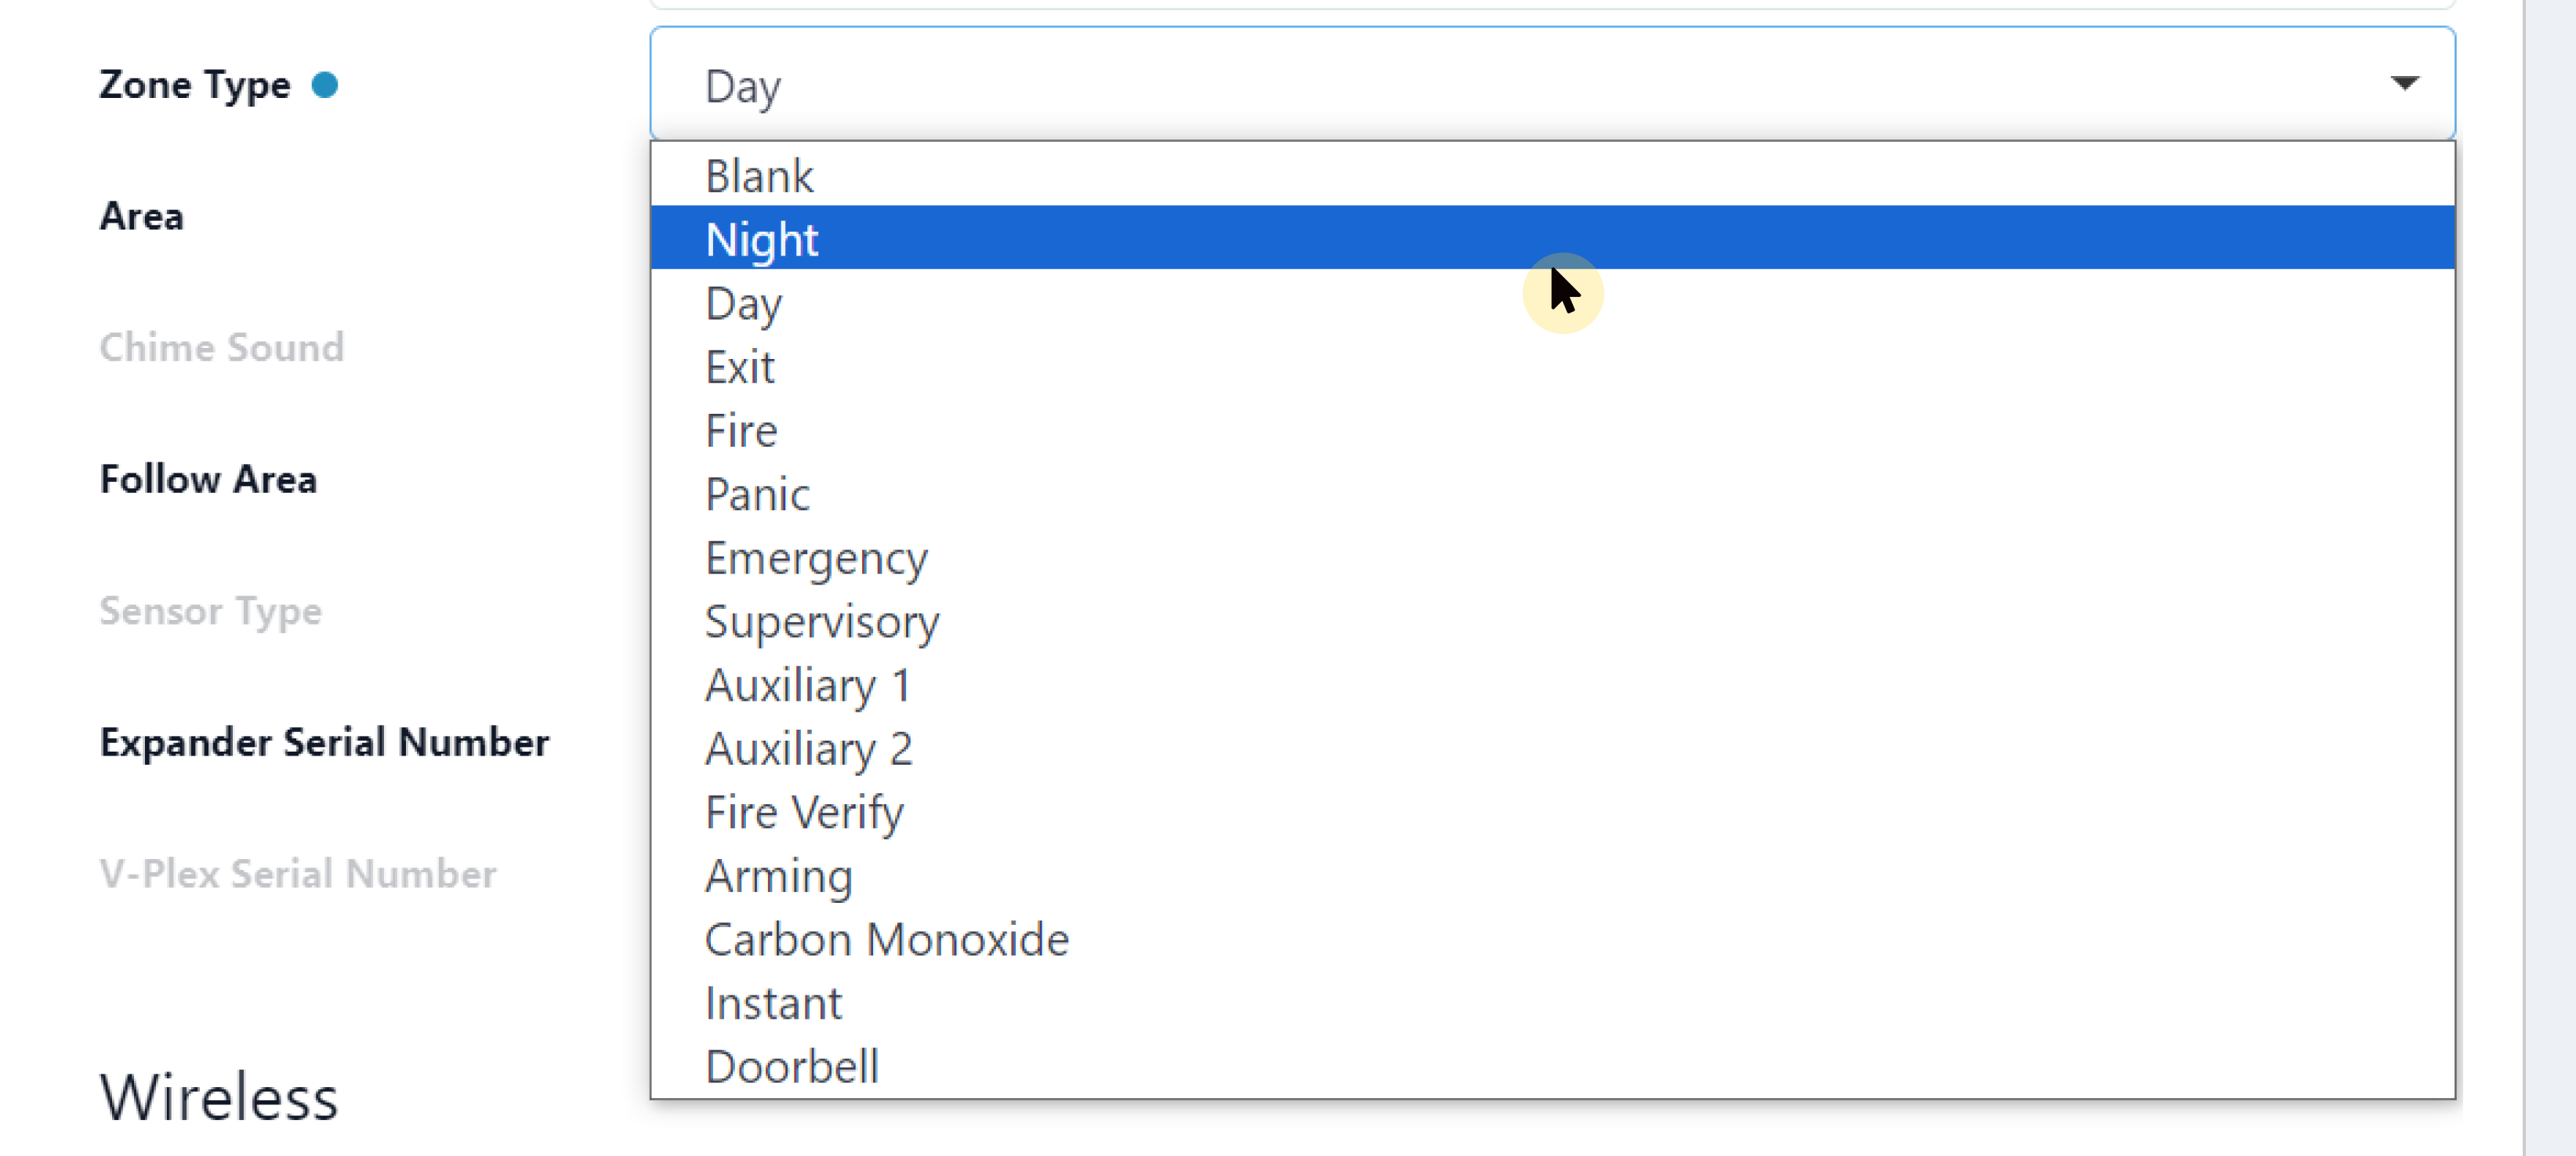
Task: Click the Follow Area field label
Action: coord(208,479)
